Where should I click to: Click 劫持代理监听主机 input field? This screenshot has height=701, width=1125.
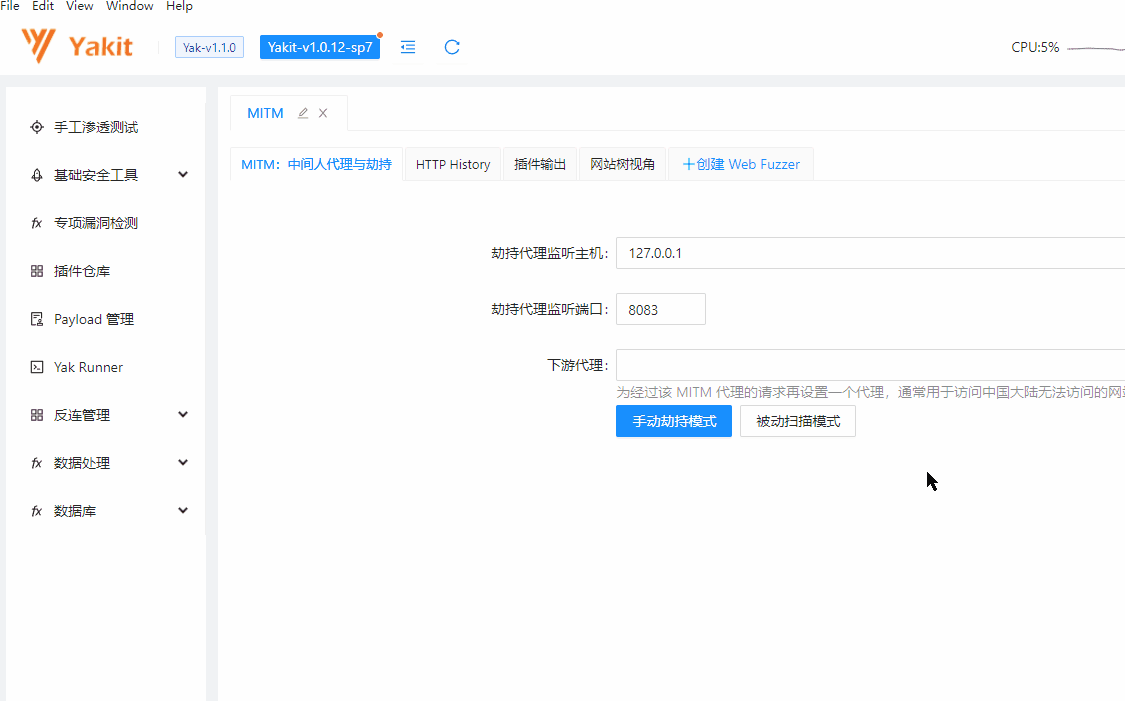click(870, 253)
